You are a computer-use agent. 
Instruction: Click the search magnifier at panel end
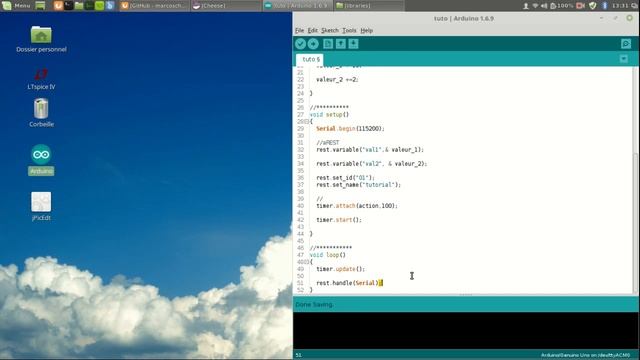pyautogui.click(x=635, y=6)
